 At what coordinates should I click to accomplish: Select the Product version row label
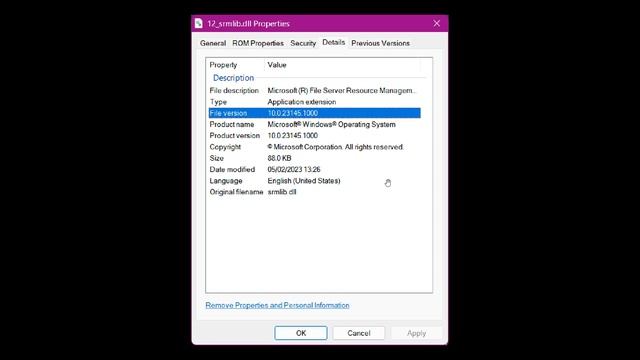235,136
